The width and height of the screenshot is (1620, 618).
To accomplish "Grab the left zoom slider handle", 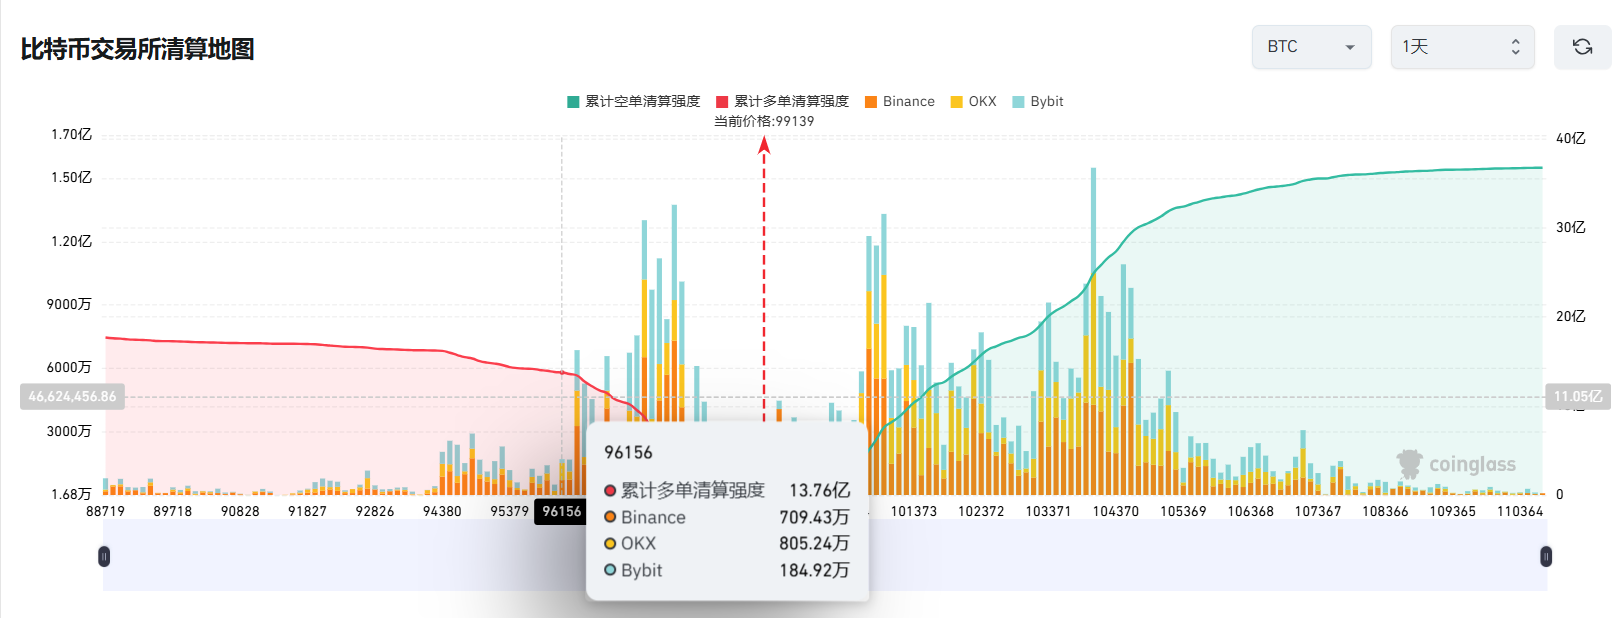I will pos(104,556).
